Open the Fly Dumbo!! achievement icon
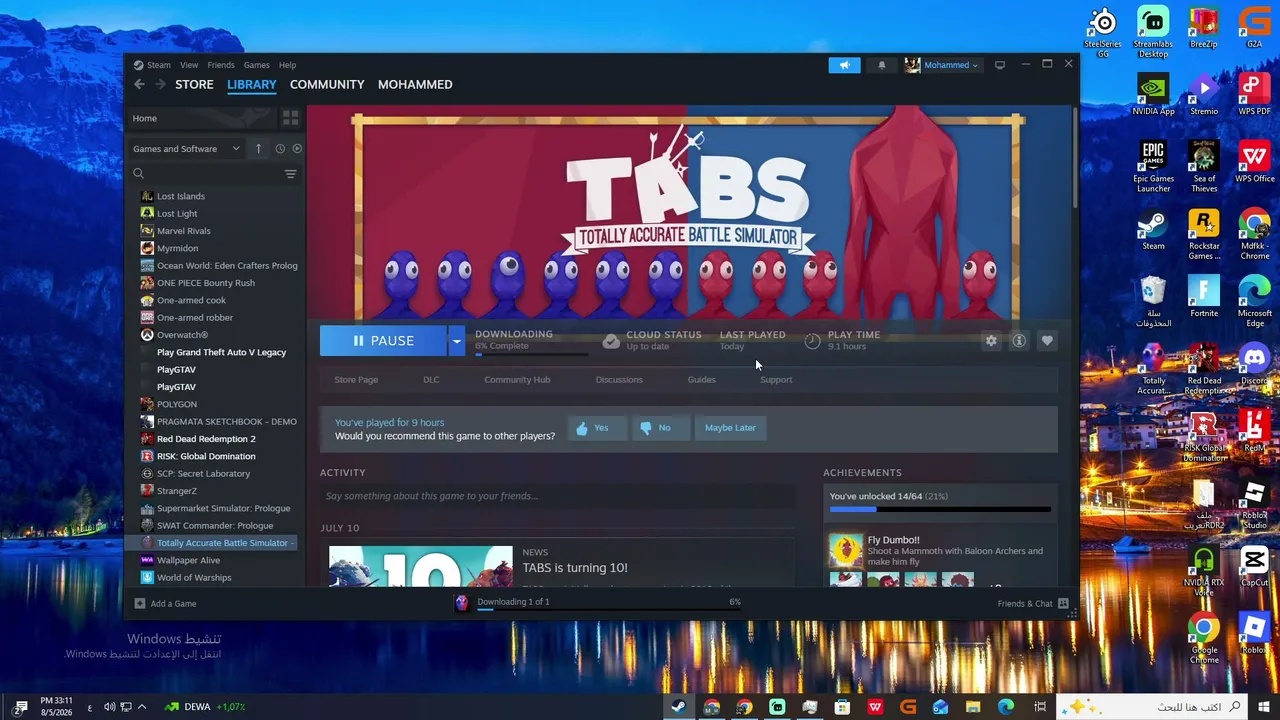Screen dimensions: 1280x720 tap(845, 551)
